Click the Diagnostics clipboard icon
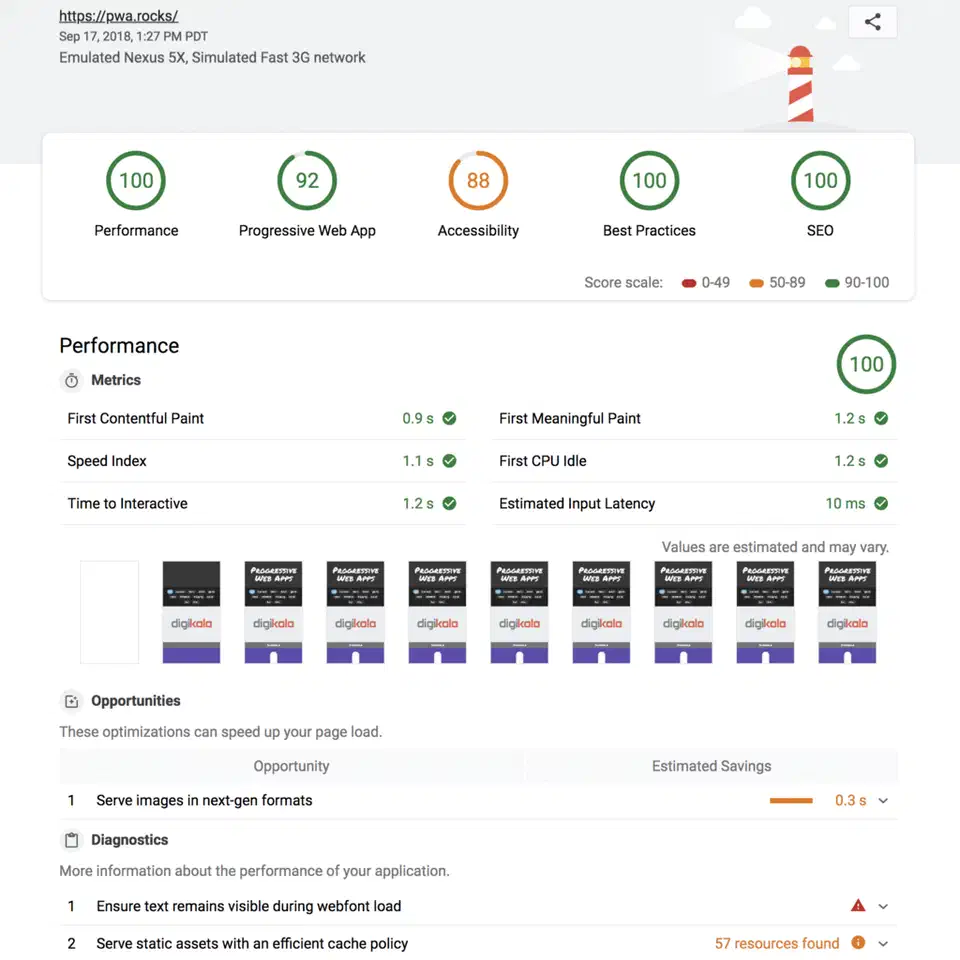Screen dimensions: 960x960 click(x=70, y=839)
